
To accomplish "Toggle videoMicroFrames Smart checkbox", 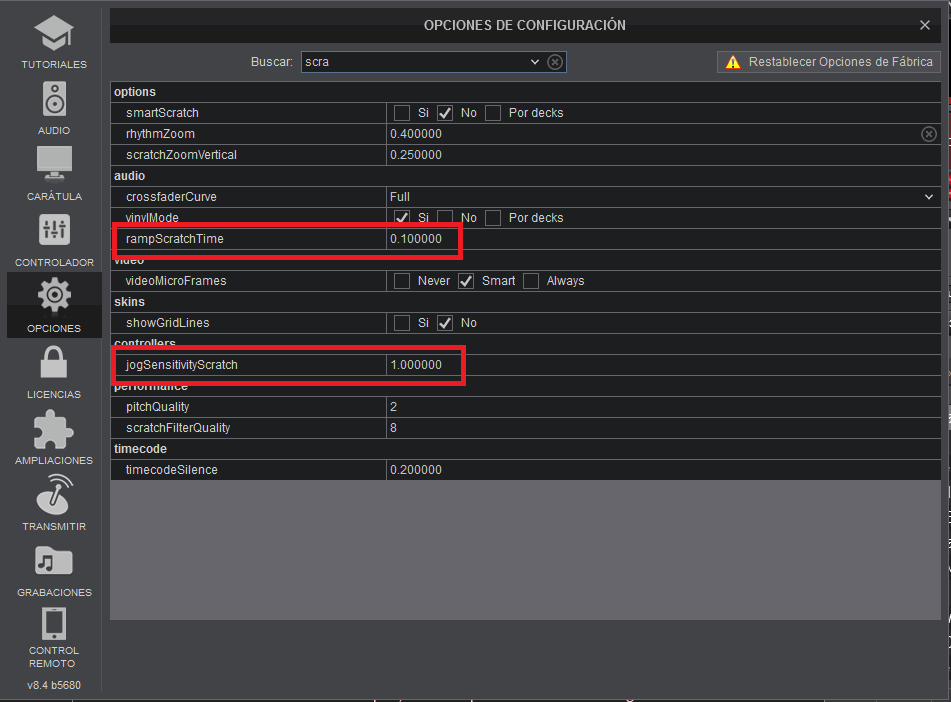I will [x=466, y=281].
